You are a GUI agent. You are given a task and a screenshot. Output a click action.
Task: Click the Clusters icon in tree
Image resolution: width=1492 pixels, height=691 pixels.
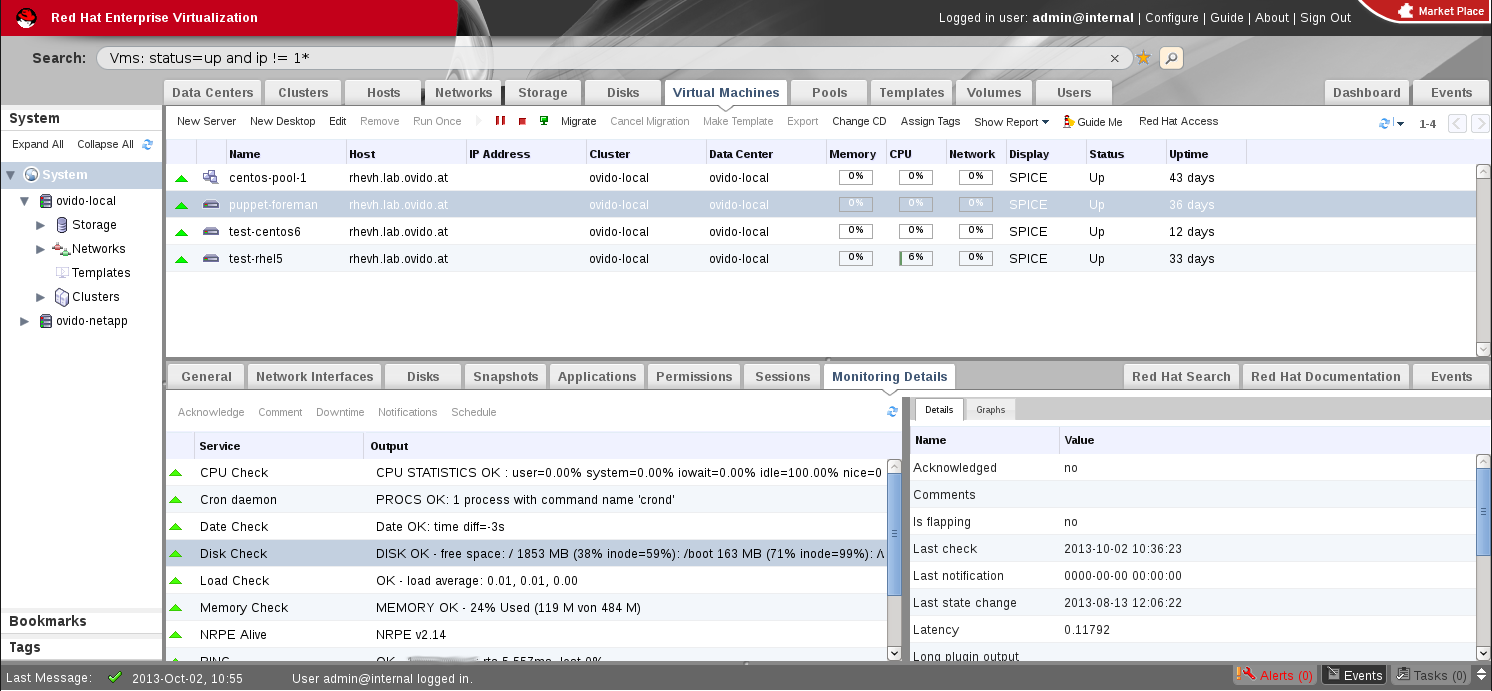pyautogui.click(x=62, y=297)
